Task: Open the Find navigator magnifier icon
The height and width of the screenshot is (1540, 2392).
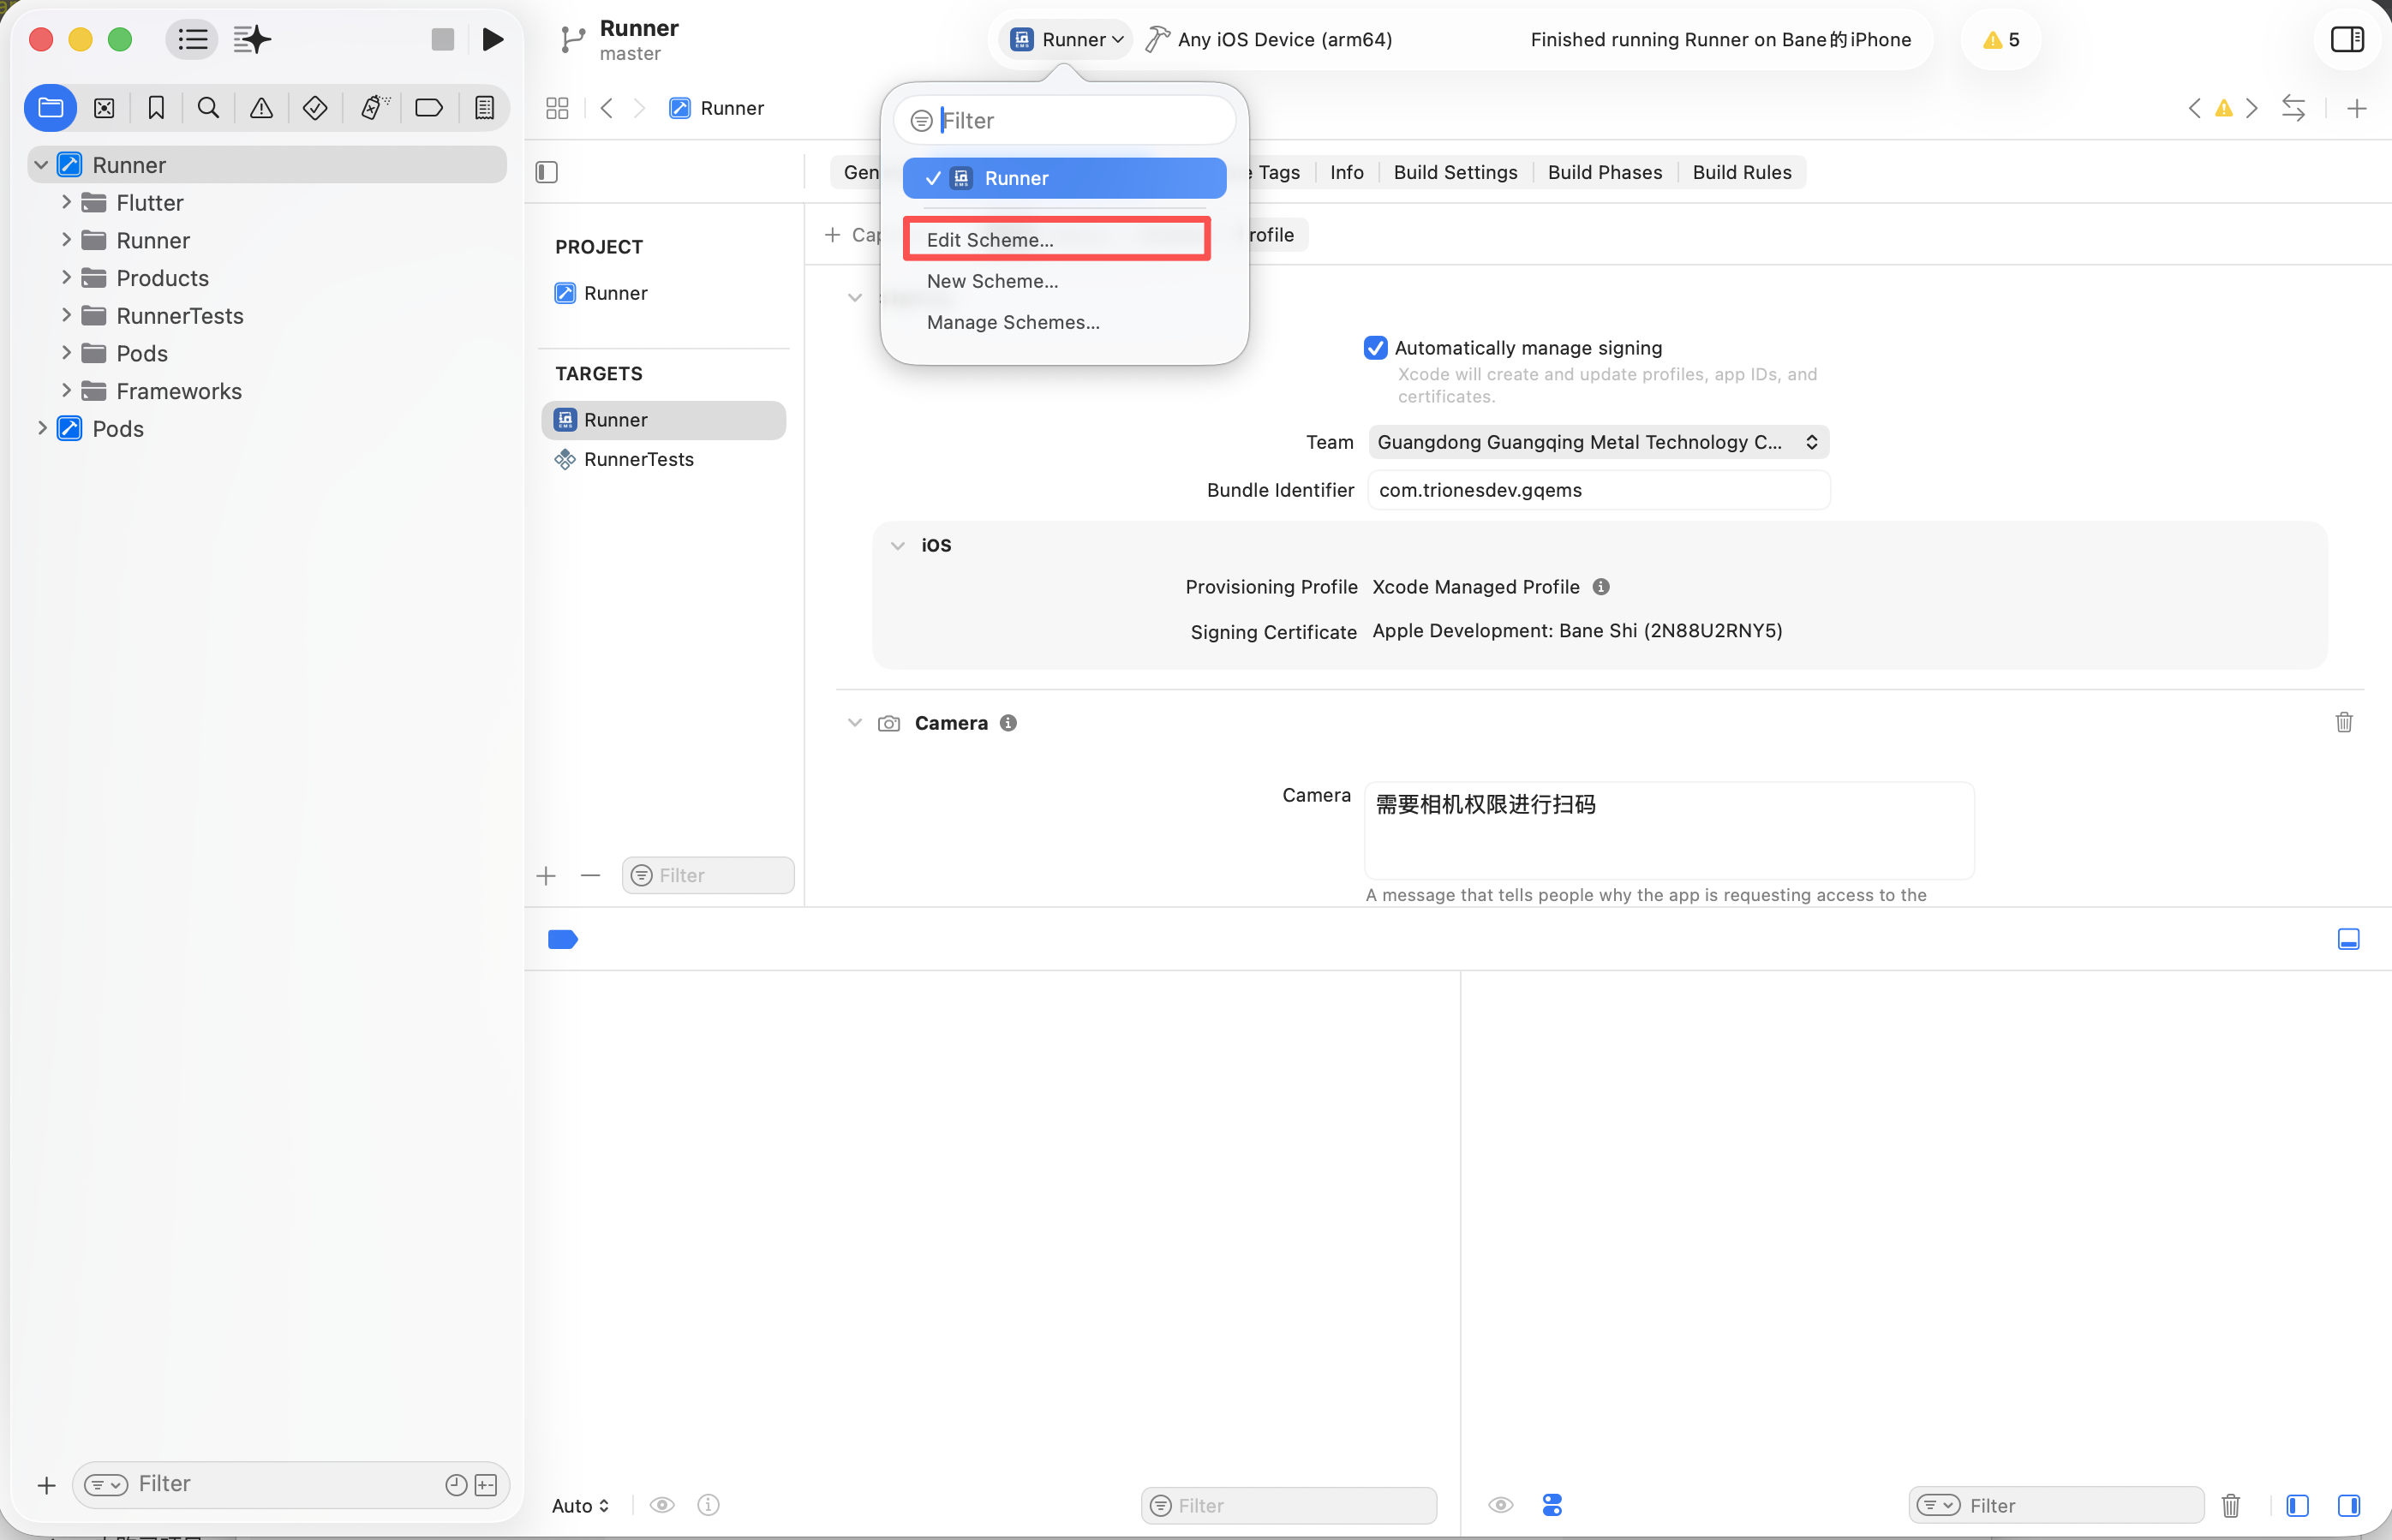Action: click(208, 108)
